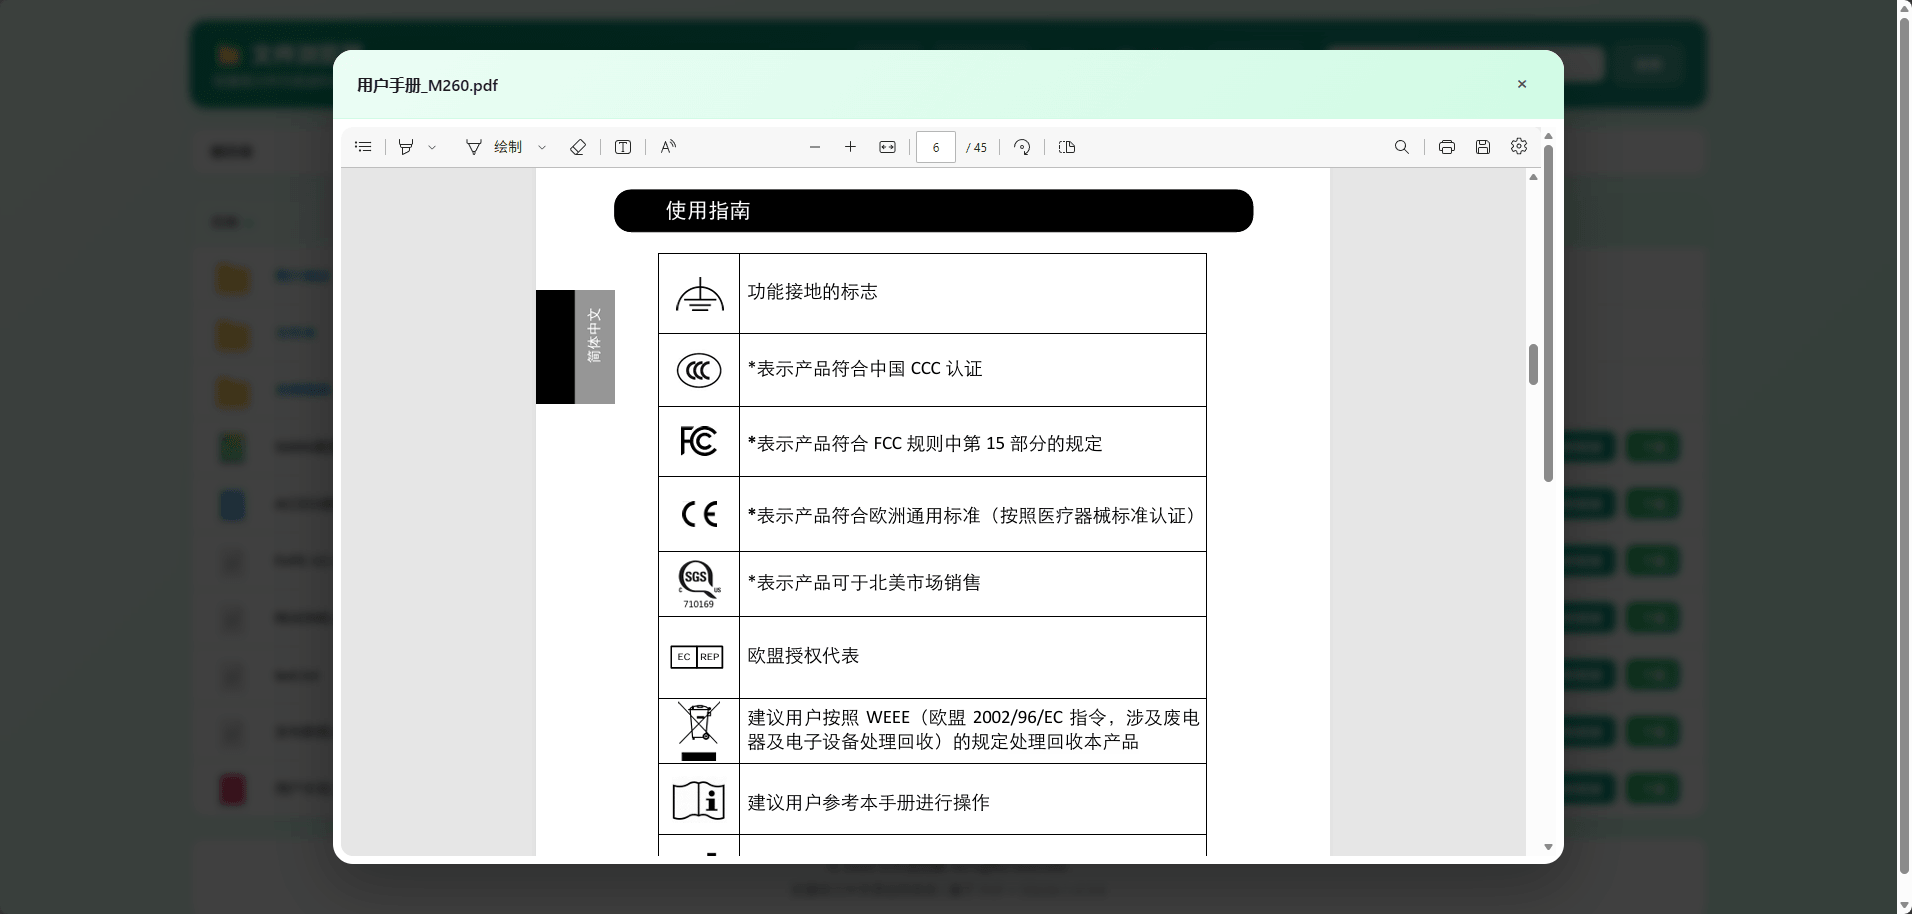Select the eraser tool
The height and width of the screenshot is (914, 1912).
coord(578,147)
